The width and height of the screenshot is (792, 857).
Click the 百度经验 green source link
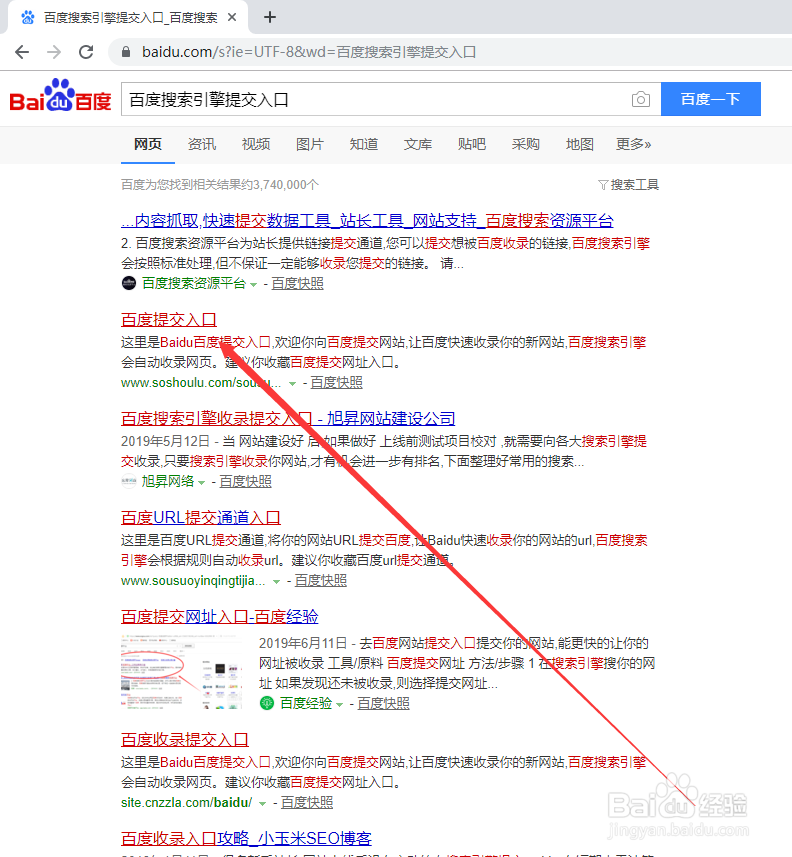(306, 703)
